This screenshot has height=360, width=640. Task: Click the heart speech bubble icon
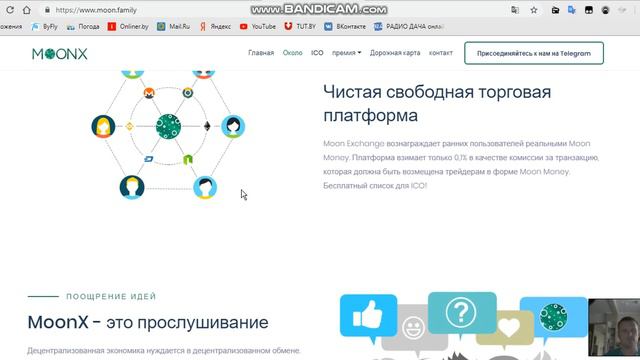[508, 328]
